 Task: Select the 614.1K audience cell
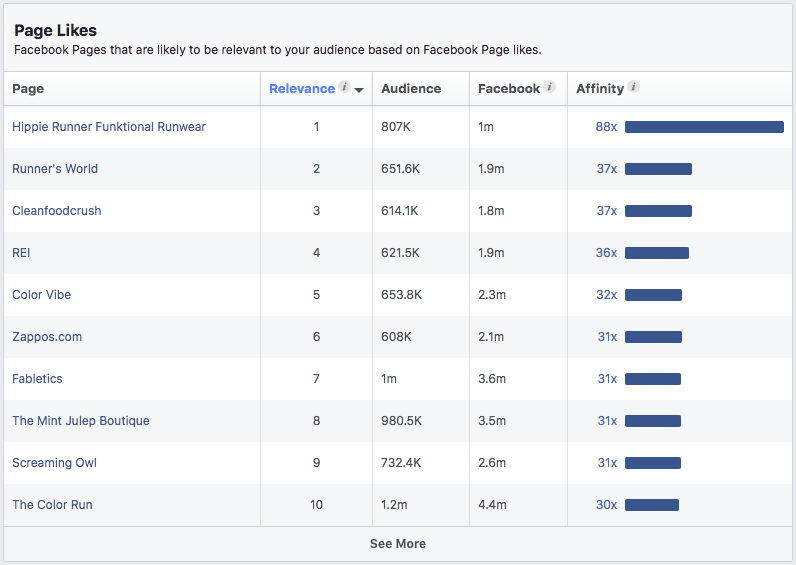400,211
